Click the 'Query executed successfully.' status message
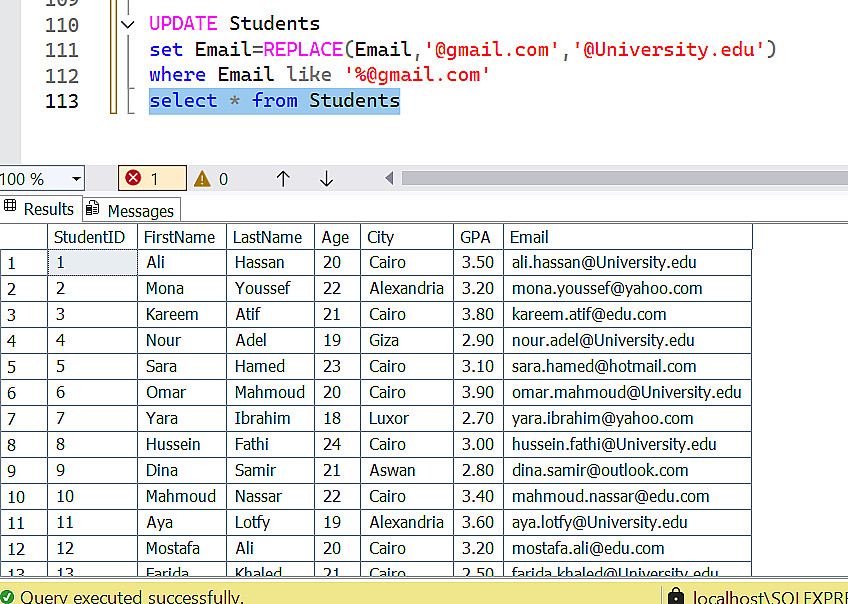This screenshot has height=604, width=848. click(132, 597)
